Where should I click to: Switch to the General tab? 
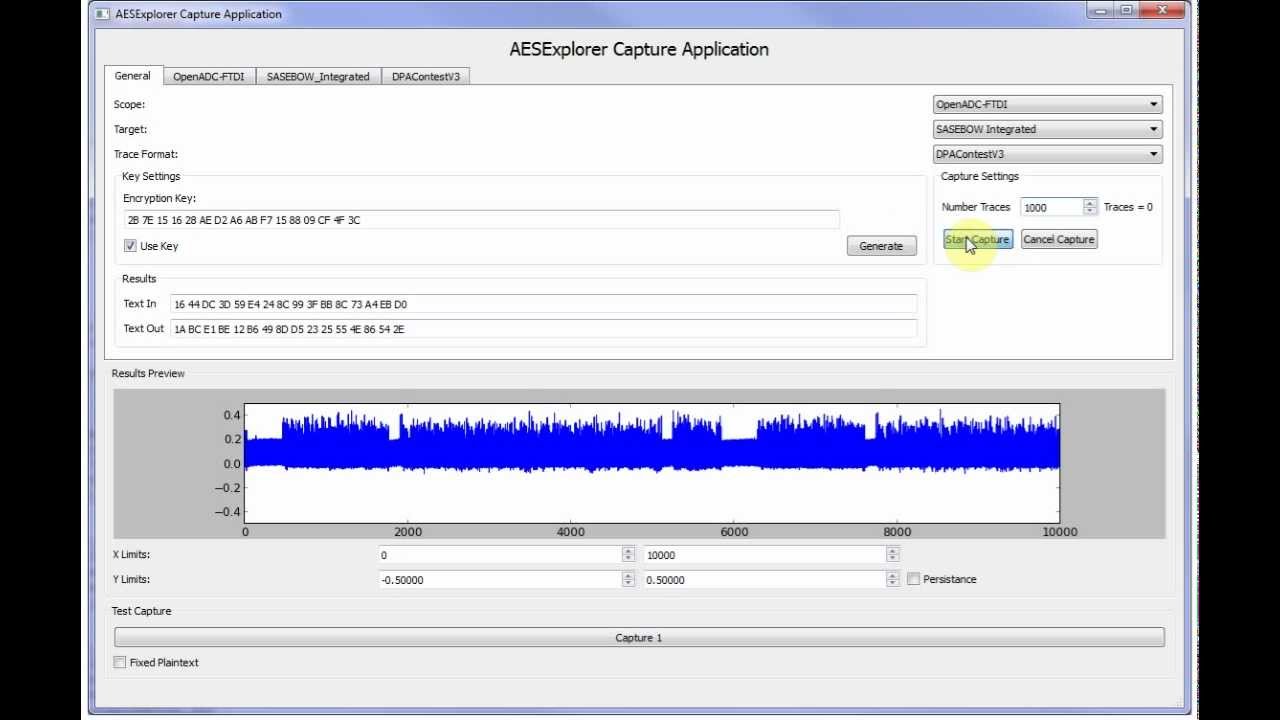(132, 76)
